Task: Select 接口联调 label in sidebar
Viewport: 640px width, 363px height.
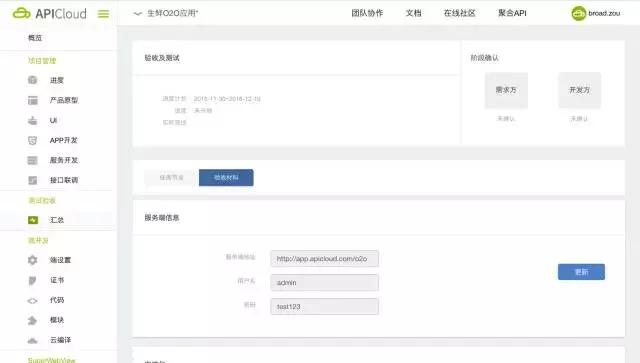Action: [64, 180]
